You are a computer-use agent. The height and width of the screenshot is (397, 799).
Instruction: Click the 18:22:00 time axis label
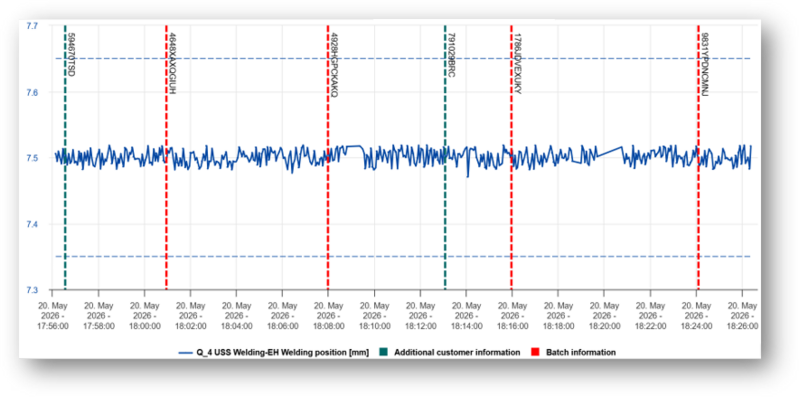pos(650,316)
